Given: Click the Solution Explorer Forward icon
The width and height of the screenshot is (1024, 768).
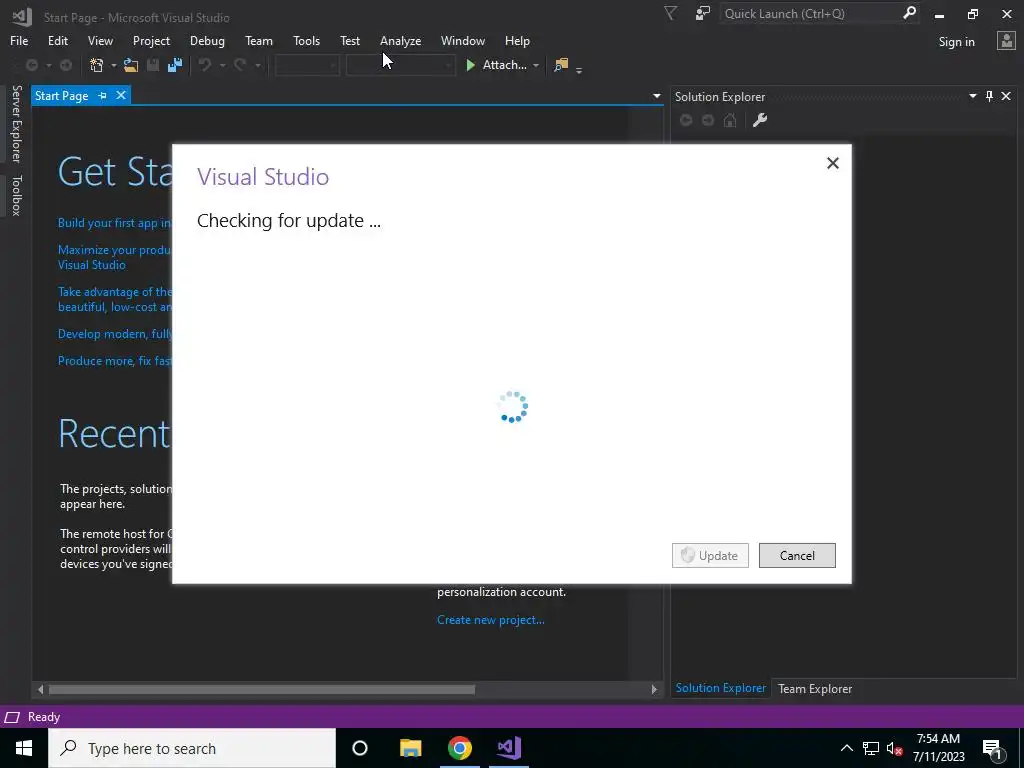Looking at the screenshot, I should point(708,120).
